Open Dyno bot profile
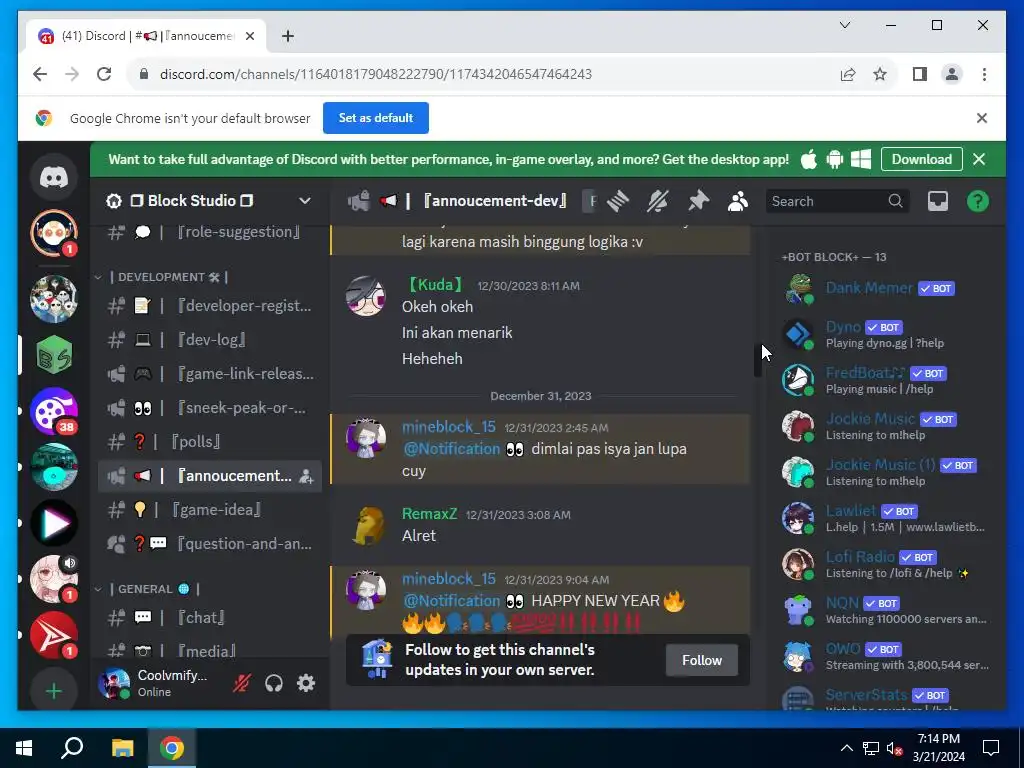The height and width of the screenshot is (768, 1024). point(884,334)
